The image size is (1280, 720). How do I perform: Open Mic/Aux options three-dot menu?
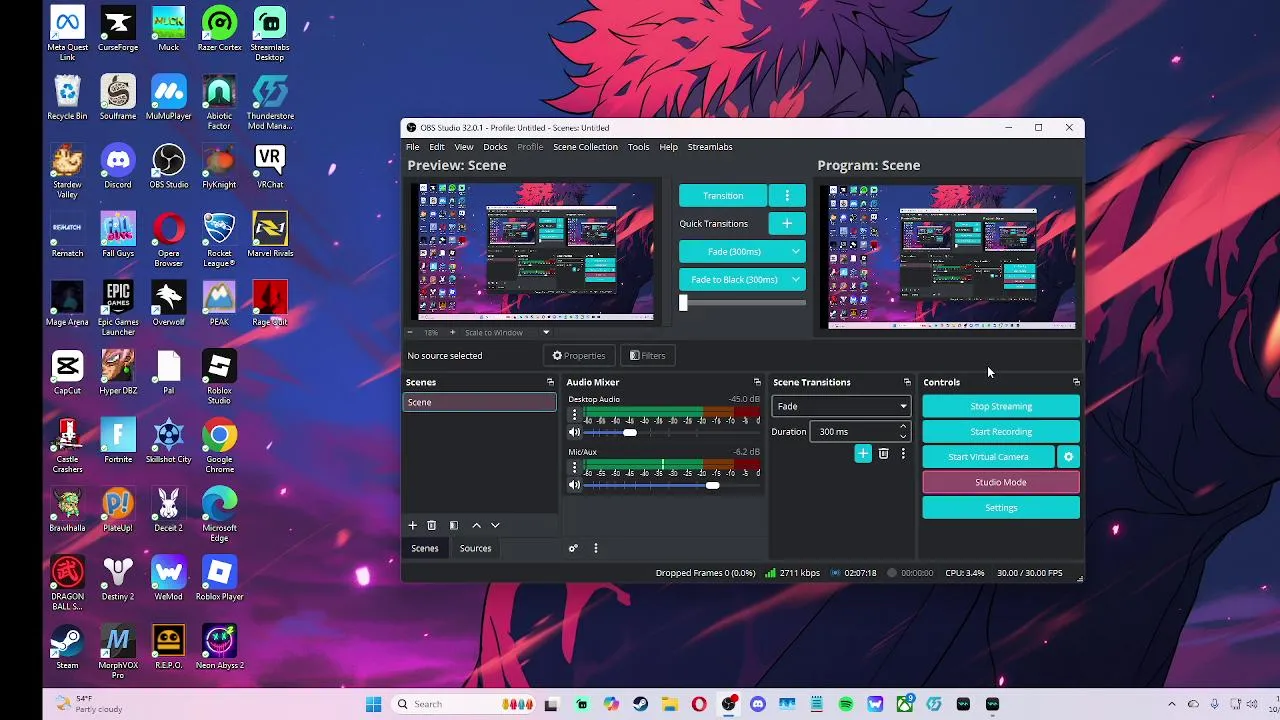point(574,467)
